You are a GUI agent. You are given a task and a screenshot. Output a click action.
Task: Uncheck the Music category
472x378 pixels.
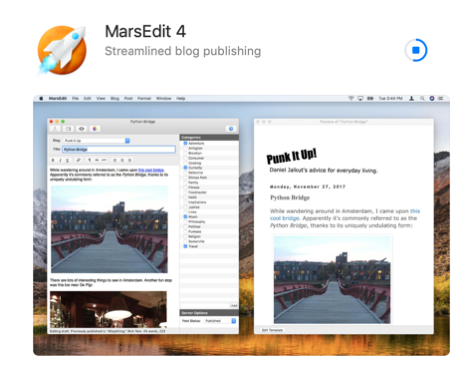click(x=185, y=217)
